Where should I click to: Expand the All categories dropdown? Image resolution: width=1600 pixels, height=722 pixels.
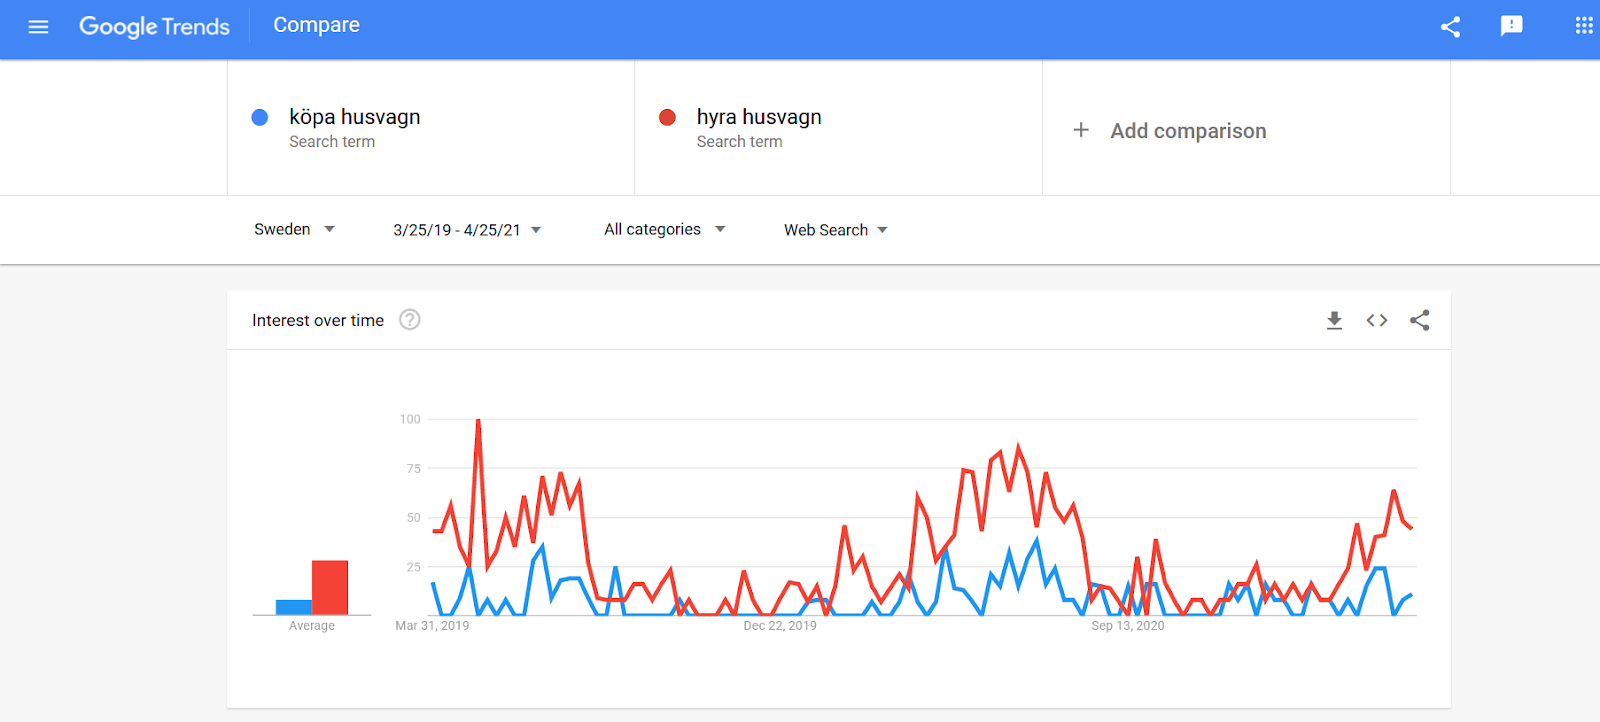pyautogui.click(x=664, y=229)
